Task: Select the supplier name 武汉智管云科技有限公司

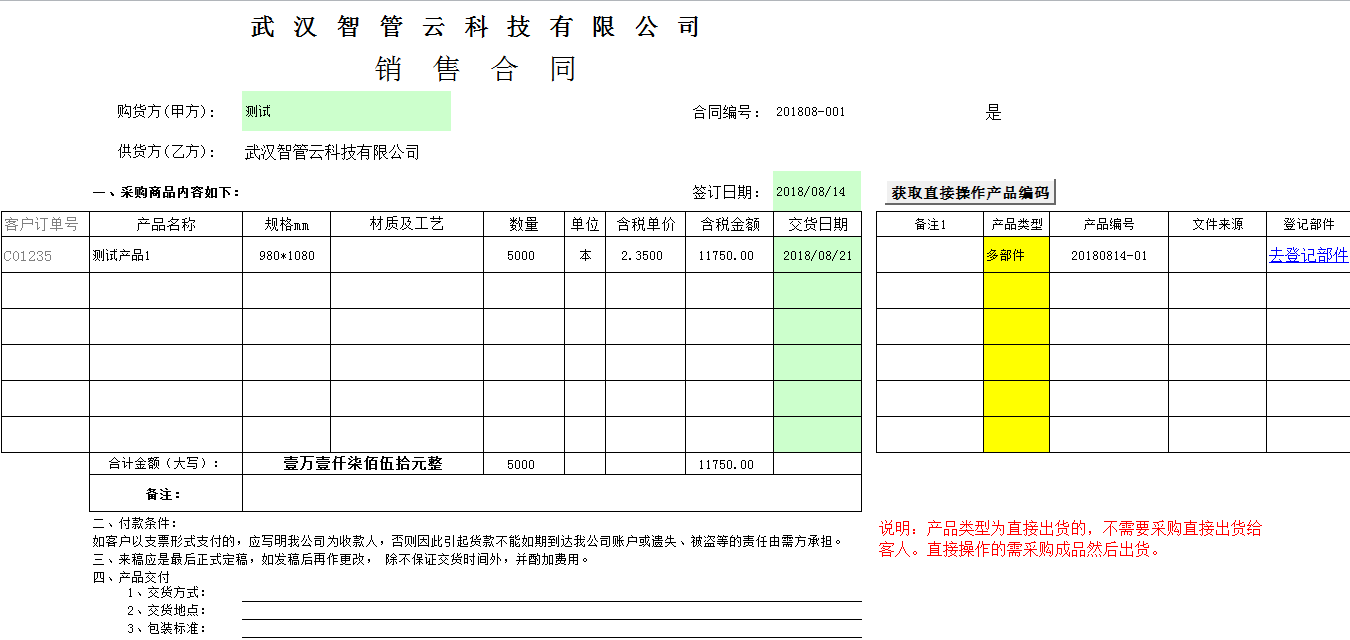Action: [332, 152]
